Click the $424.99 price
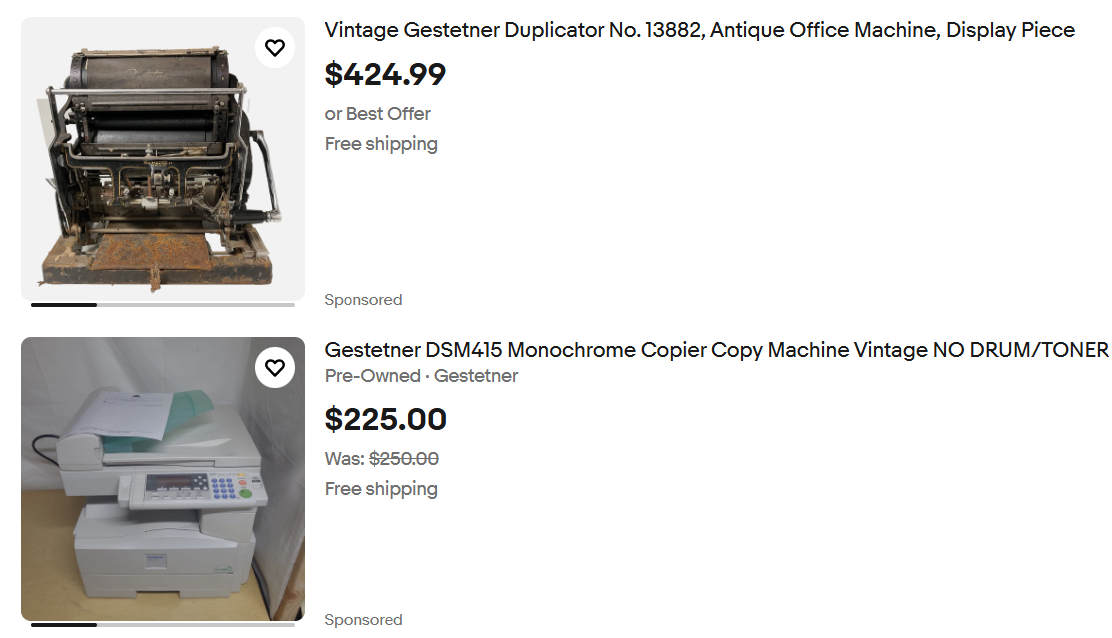Screen dimensions: 1112x638 385,74
